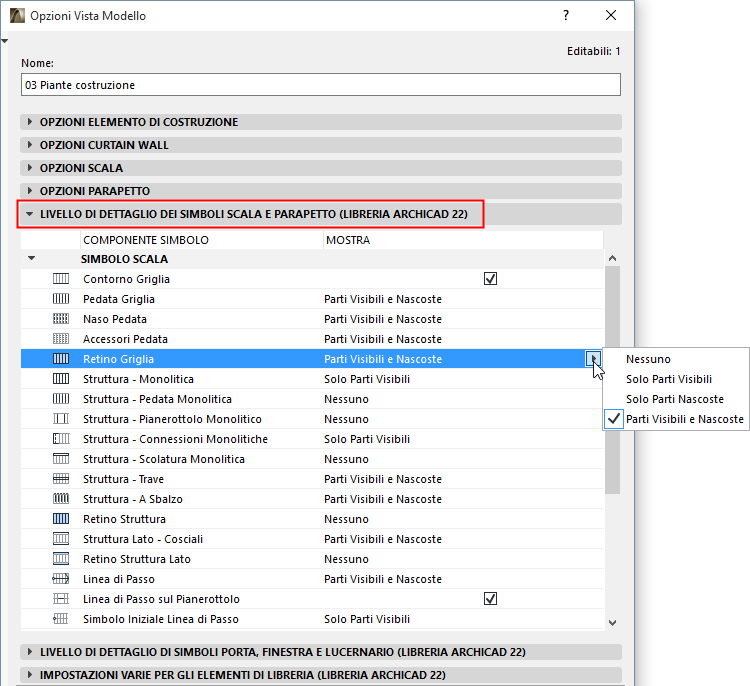
Task: Click Struttura - Scolatura Monolitica's Nessuno value
Action: [x=346, y=459]
